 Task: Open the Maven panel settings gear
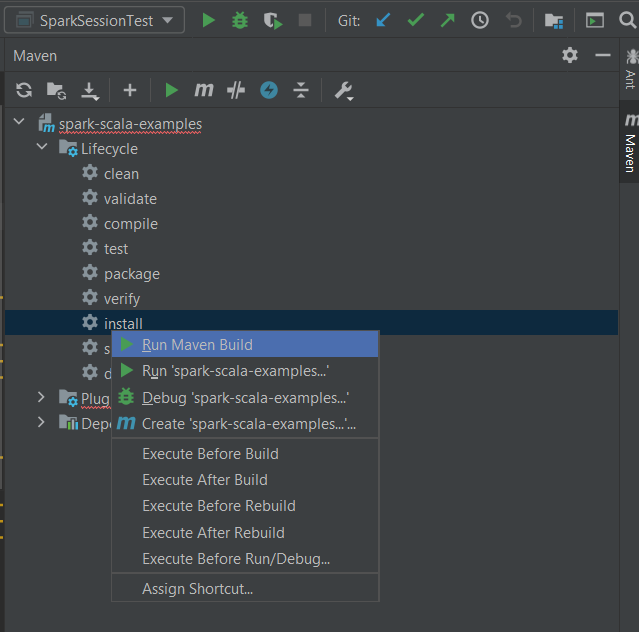point(570,55)
